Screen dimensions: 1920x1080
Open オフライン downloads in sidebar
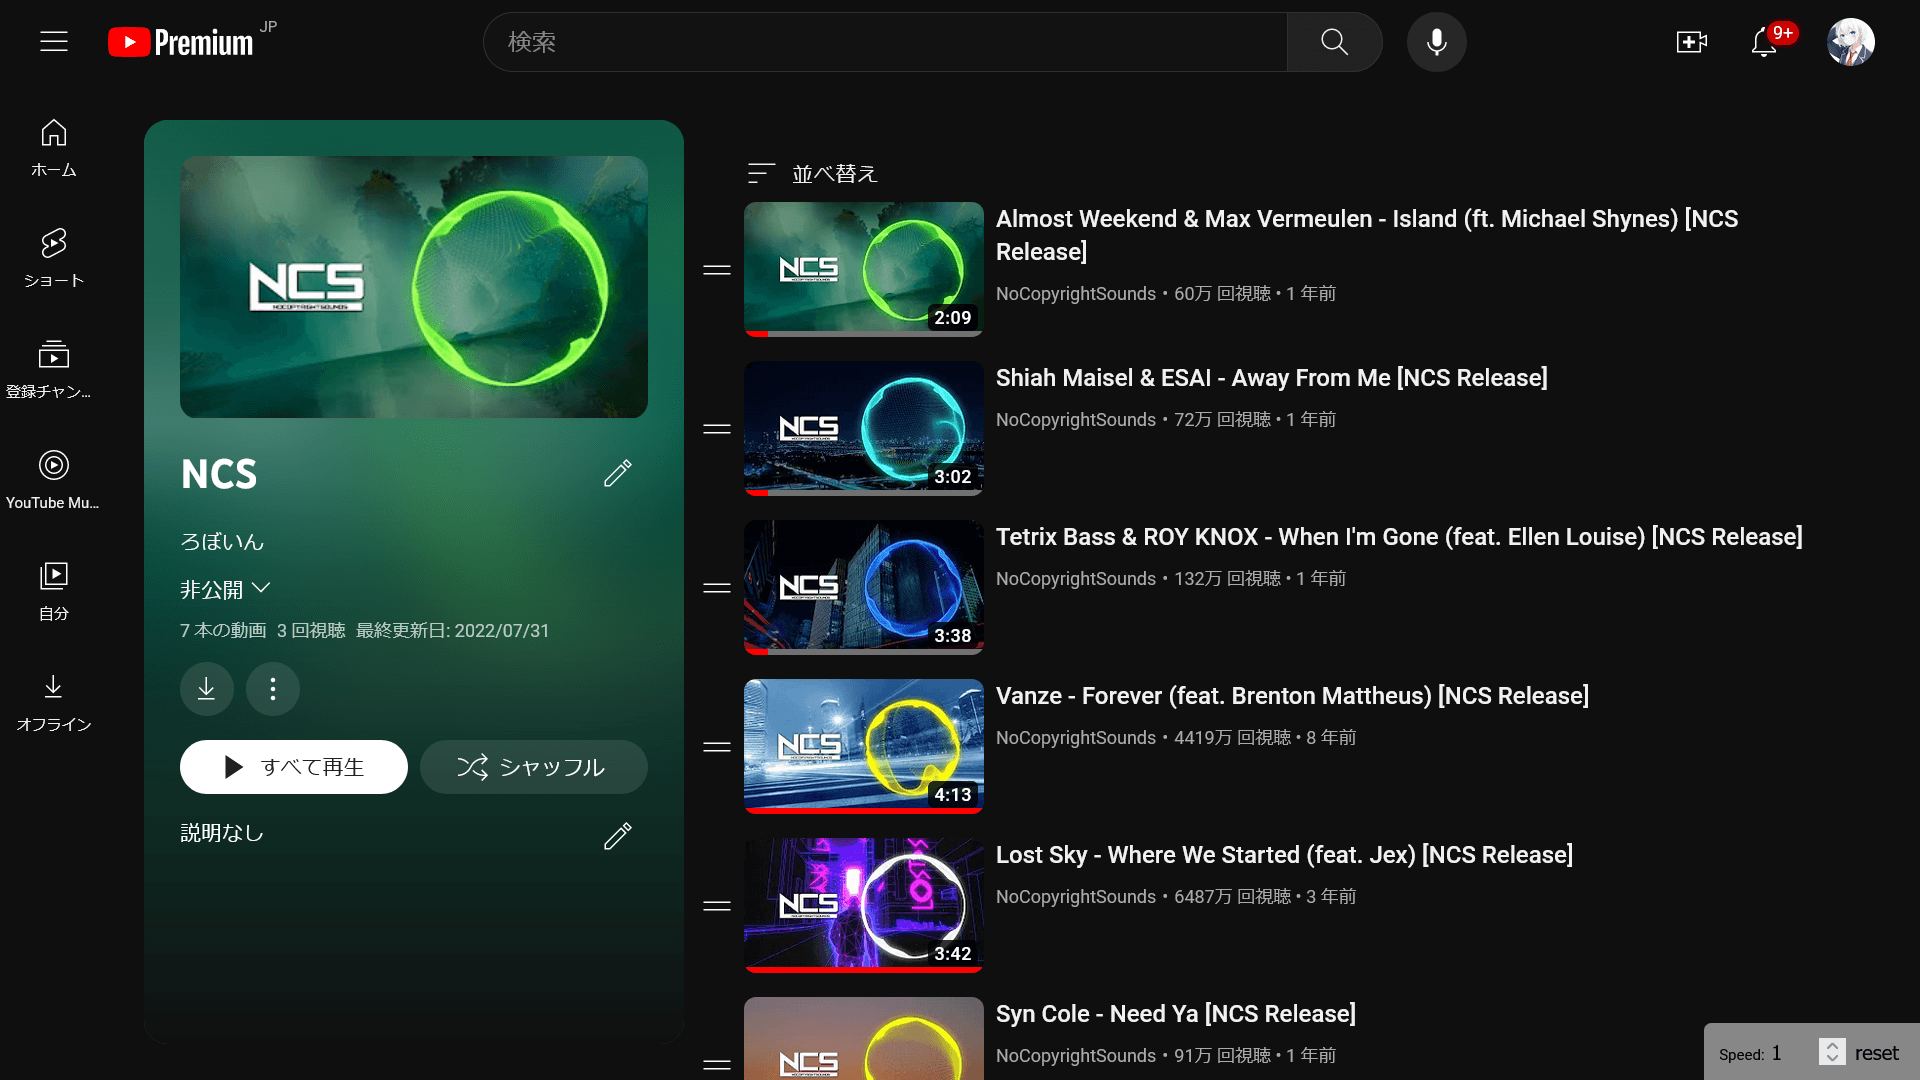point(54,702)
